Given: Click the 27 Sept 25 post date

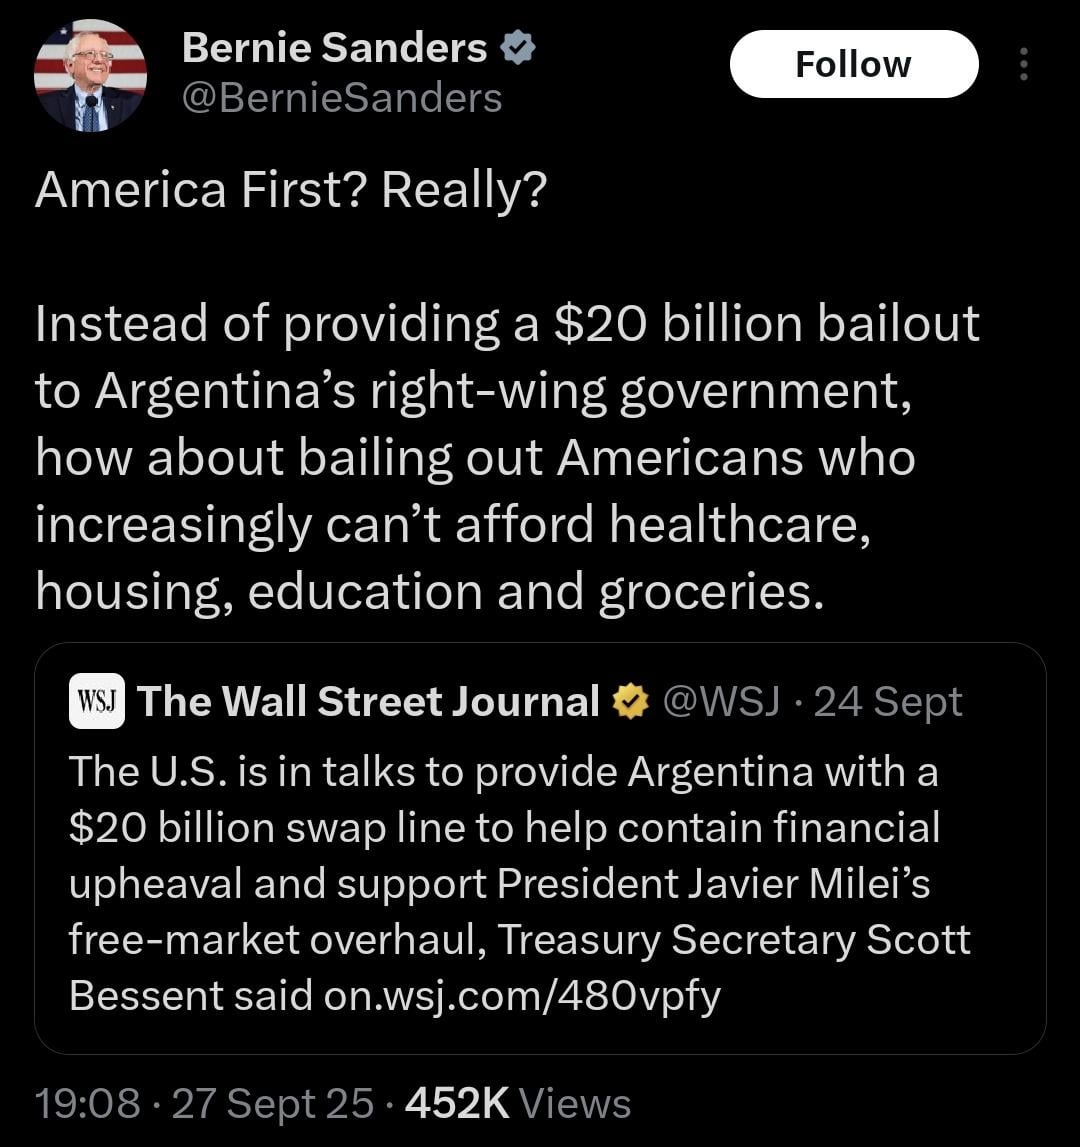Looking at the screenshot, I should point(273,1104).
